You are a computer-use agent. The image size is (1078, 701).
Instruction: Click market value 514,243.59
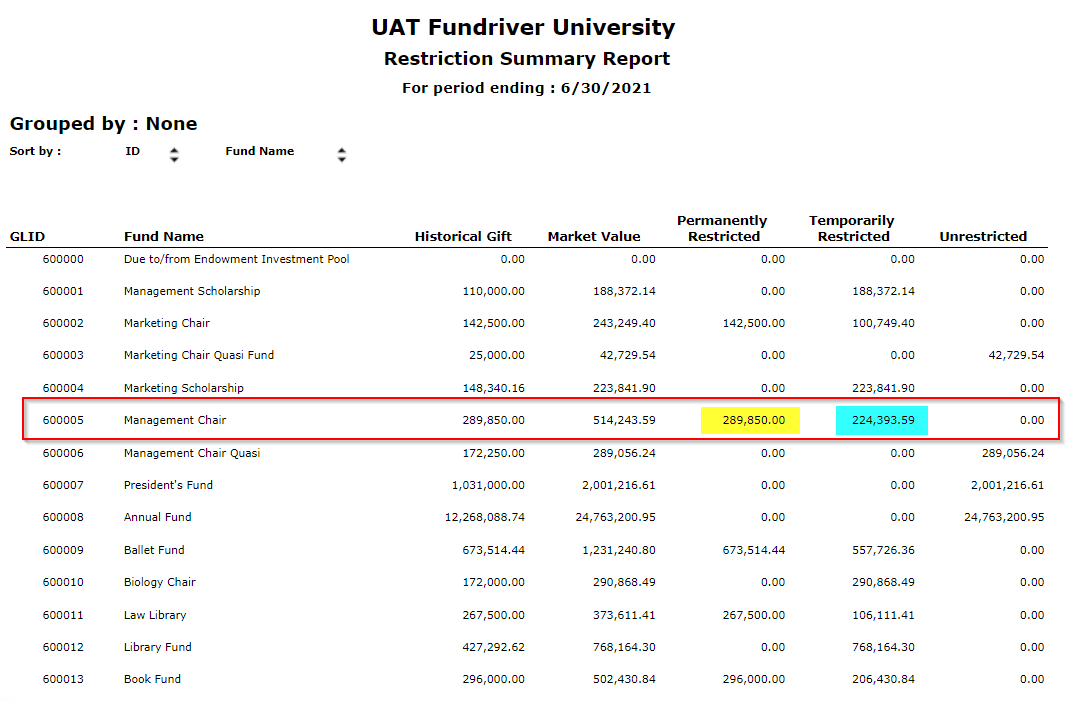624,420
